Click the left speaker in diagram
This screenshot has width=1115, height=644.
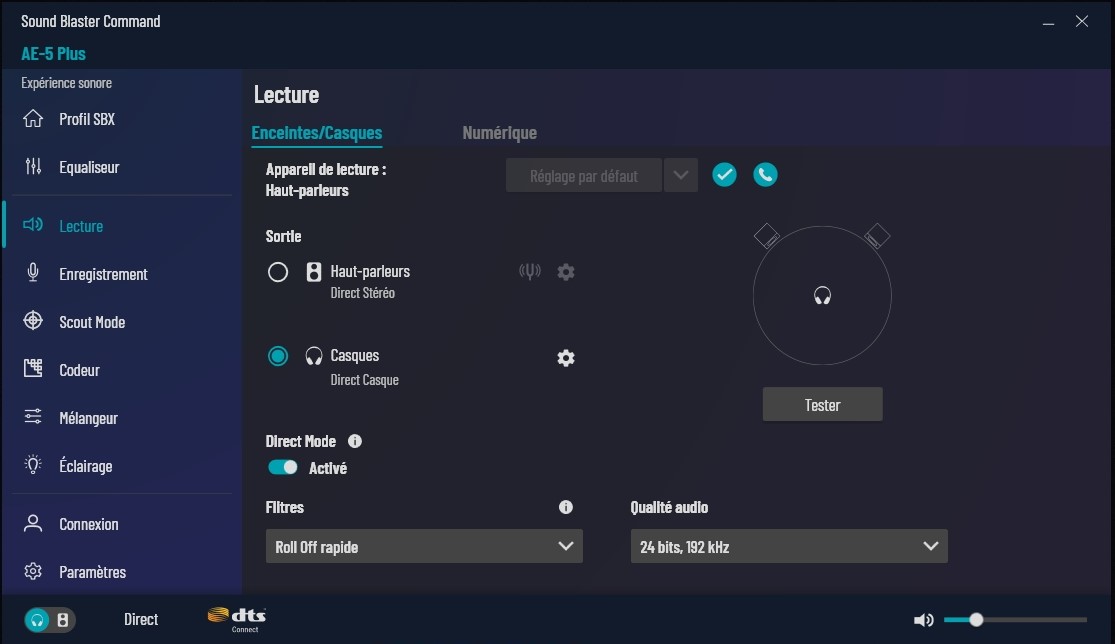pos(767,235)
